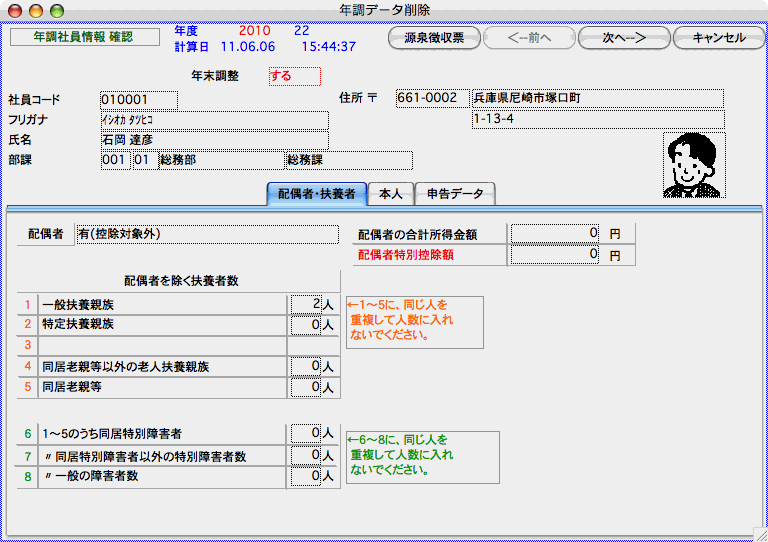Click the 社員コード field 010001
The height and width of the screenshot is (542, 768).
click(139, 99)
